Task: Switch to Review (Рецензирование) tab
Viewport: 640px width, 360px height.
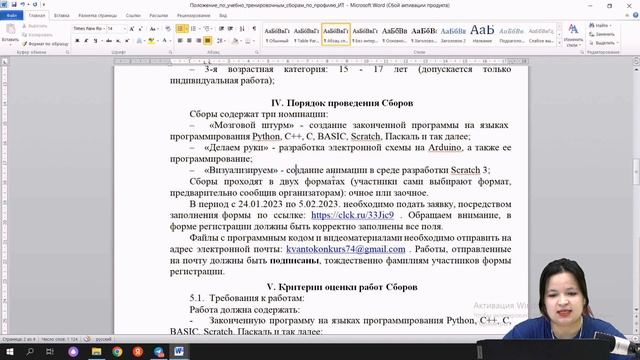Action: point(193,16)
